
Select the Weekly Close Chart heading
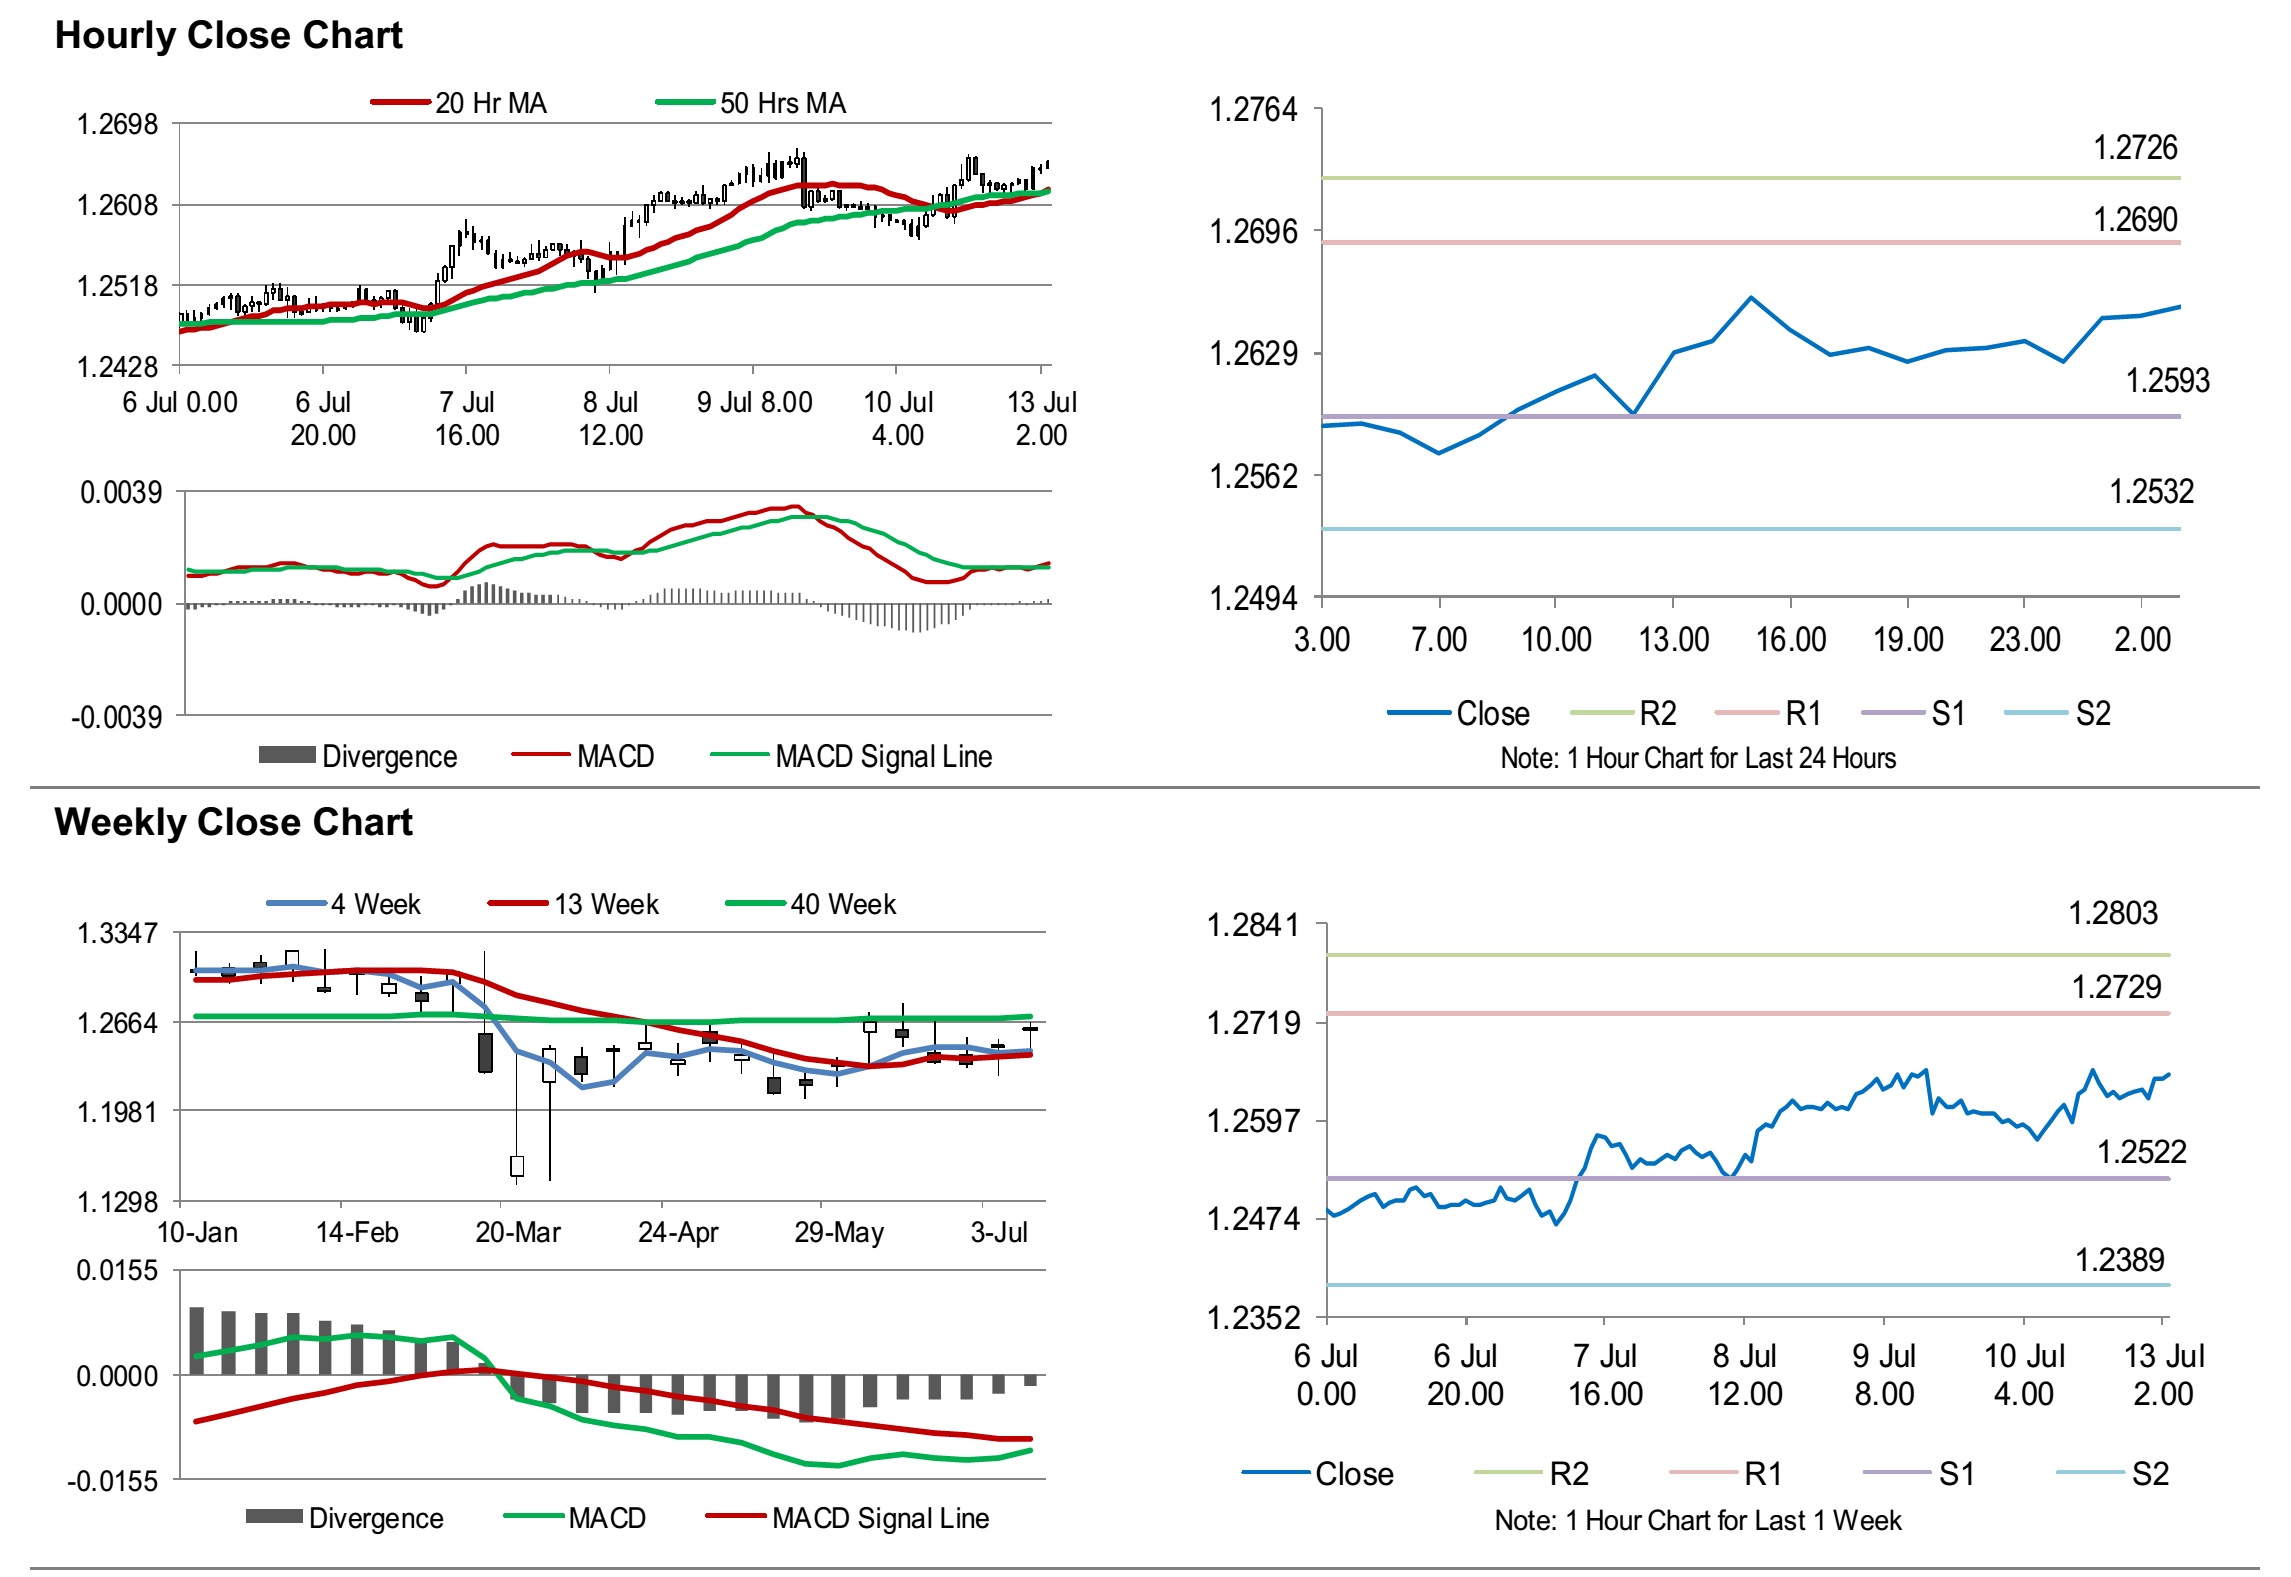[x=233, y=822]
